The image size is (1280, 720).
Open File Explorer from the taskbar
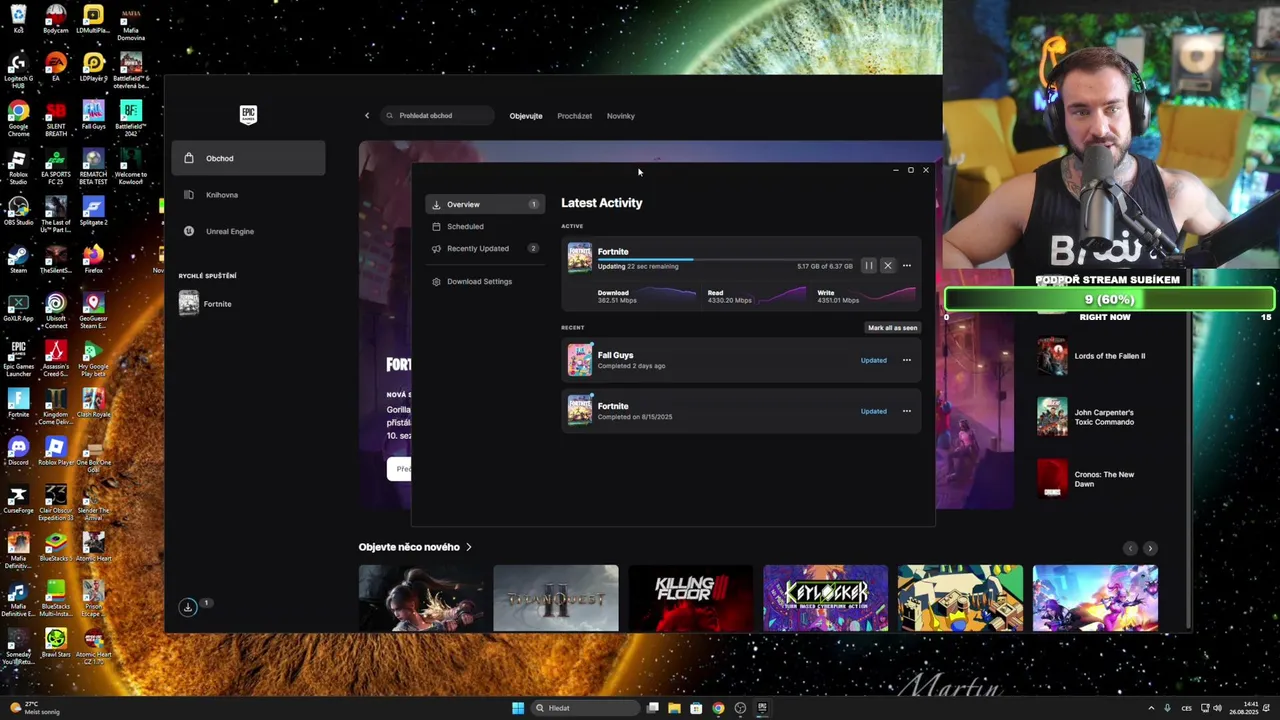tap(674, 708)
